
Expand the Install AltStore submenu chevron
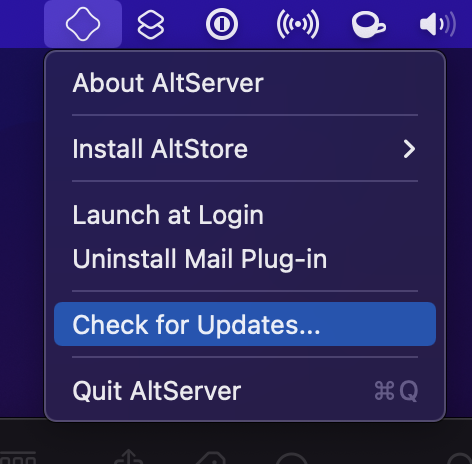(x=409, y=149)
